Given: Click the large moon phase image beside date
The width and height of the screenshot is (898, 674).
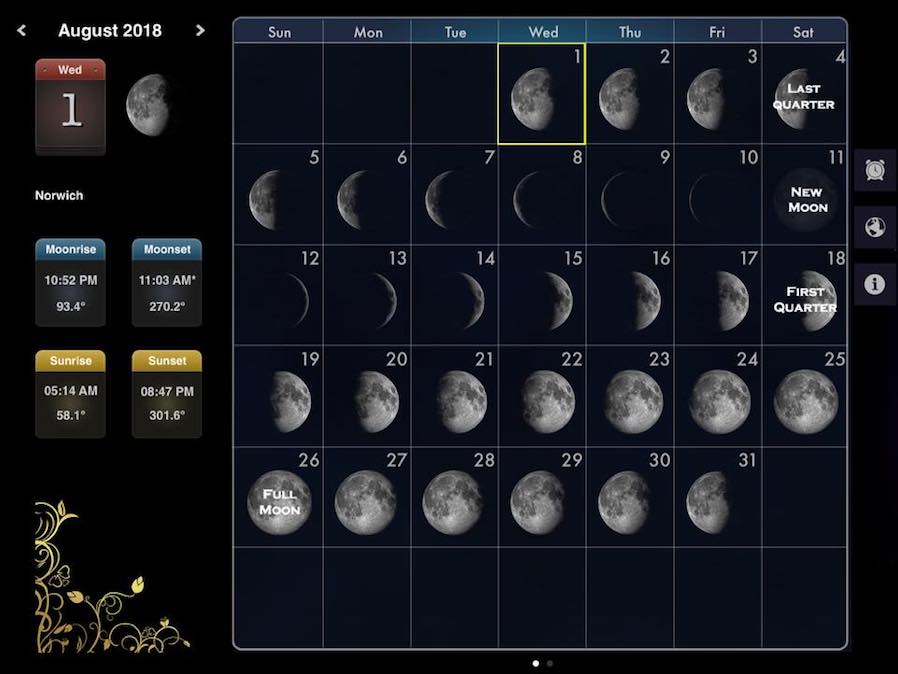Looking at the screenshot, I should (148, 105).
